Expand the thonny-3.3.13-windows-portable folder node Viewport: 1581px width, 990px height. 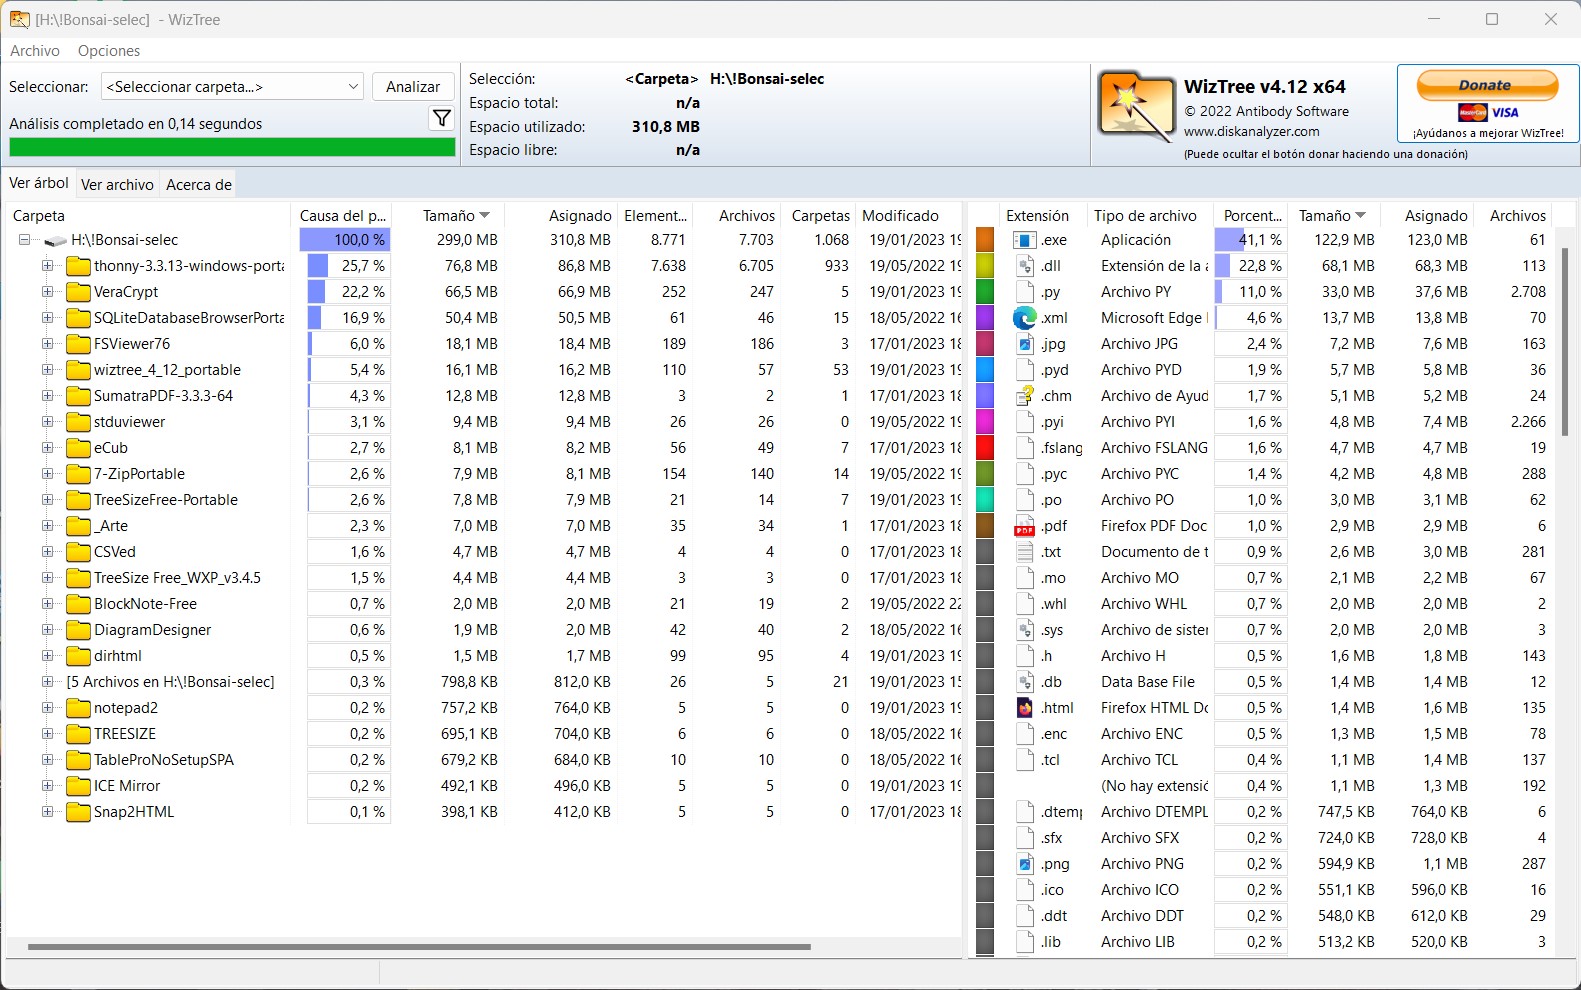click(x=47, y=266)
